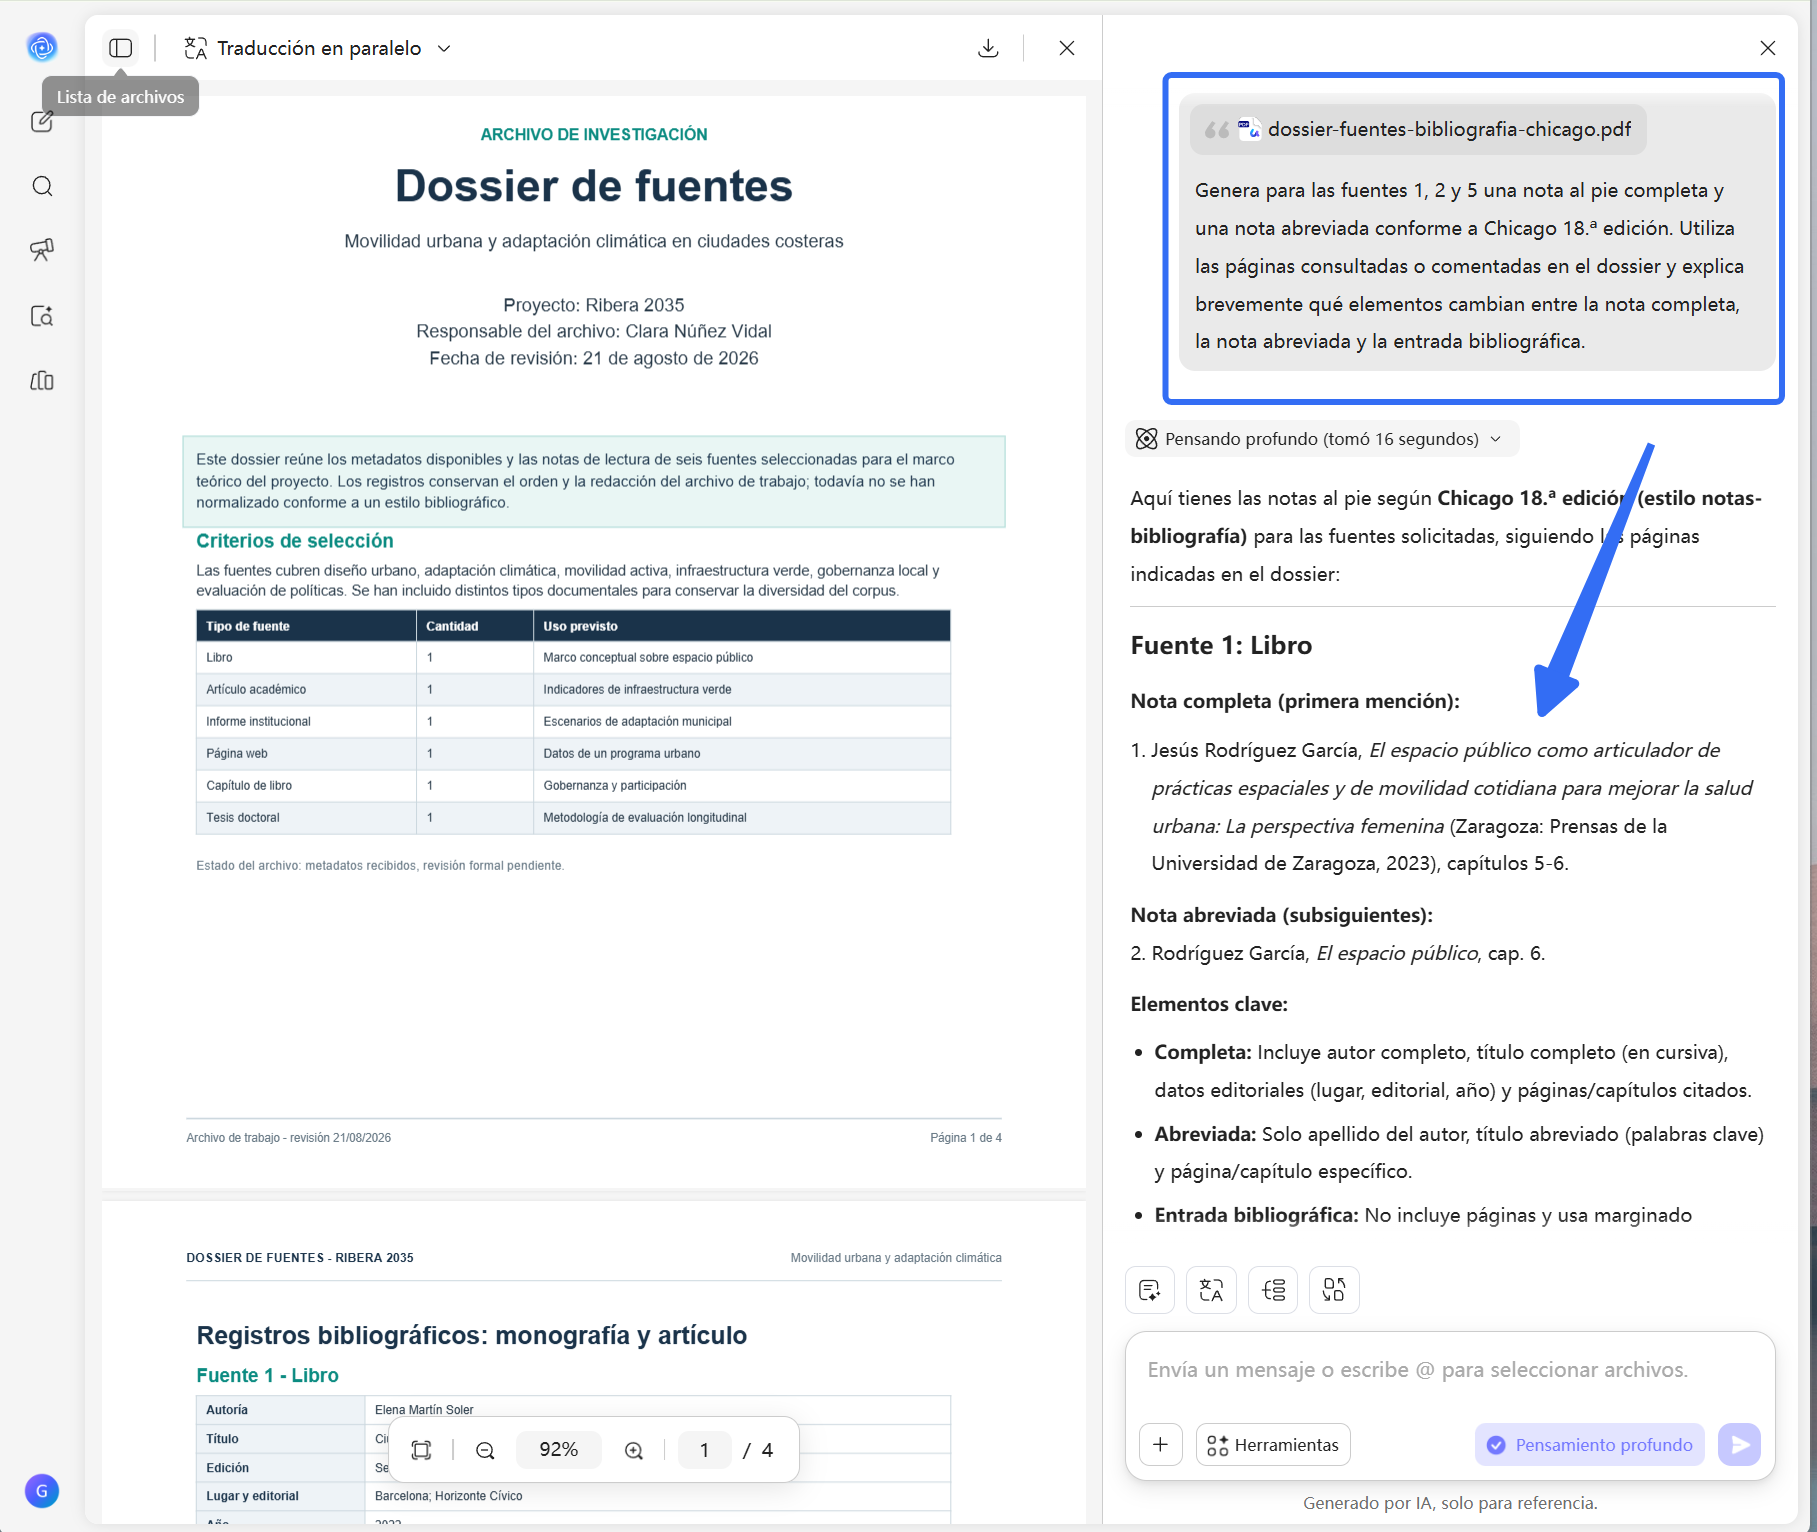Viewport: 1817px width, 1532px height.
Task: Click the Registros bibliográficos section heading
Action: pos(471,1335)
